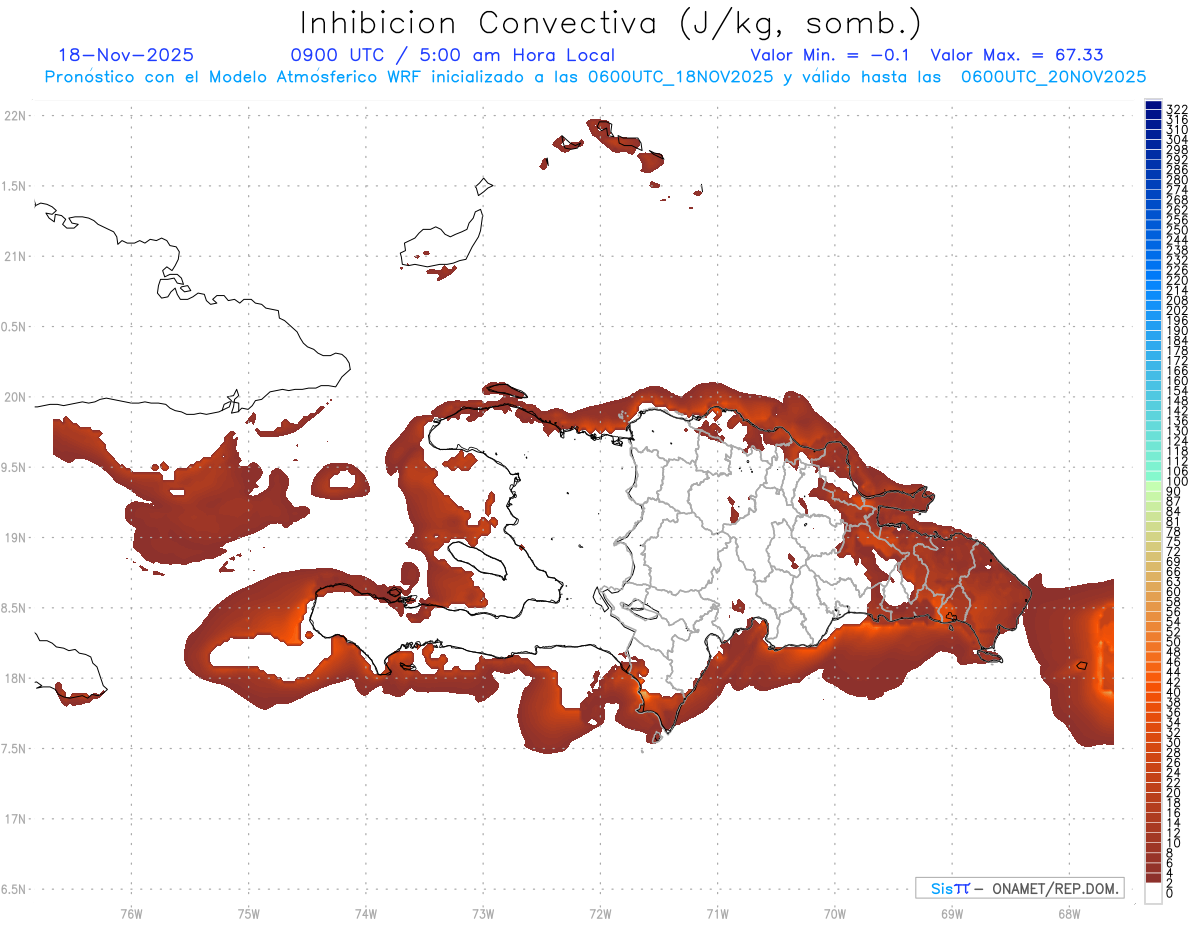
Task: Click the bright orange swatch labeled 42
Action: pos(1153,677)
